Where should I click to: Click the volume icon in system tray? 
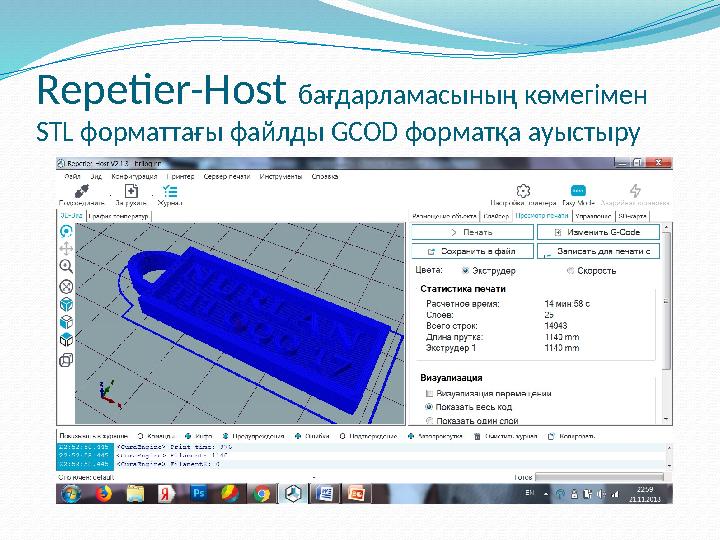[x=601, y=494]
